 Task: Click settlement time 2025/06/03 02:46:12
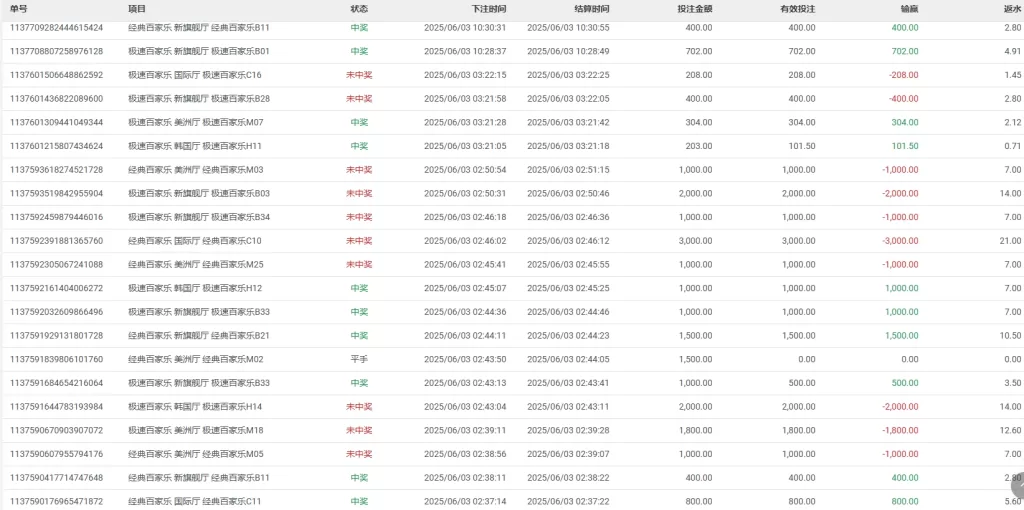click(568, 241)
